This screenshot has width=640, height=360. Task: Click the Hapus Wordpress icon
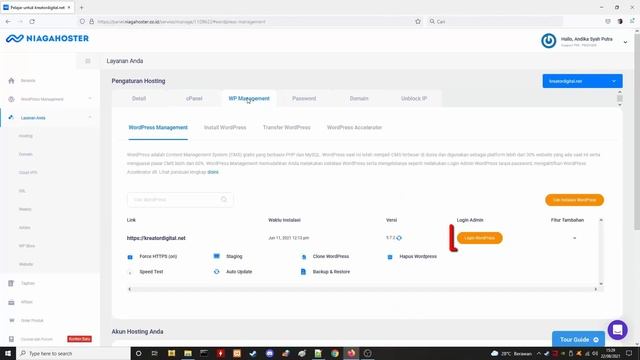[390, 257]
